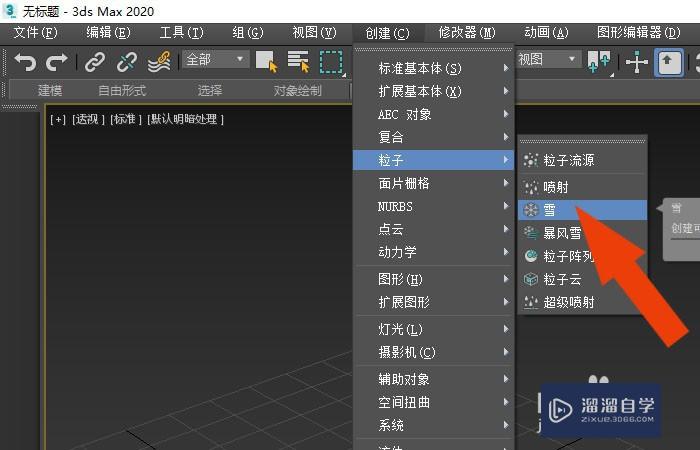
Task: Choose 暴风雪 blizzard particle system
Action: point(582,233)
